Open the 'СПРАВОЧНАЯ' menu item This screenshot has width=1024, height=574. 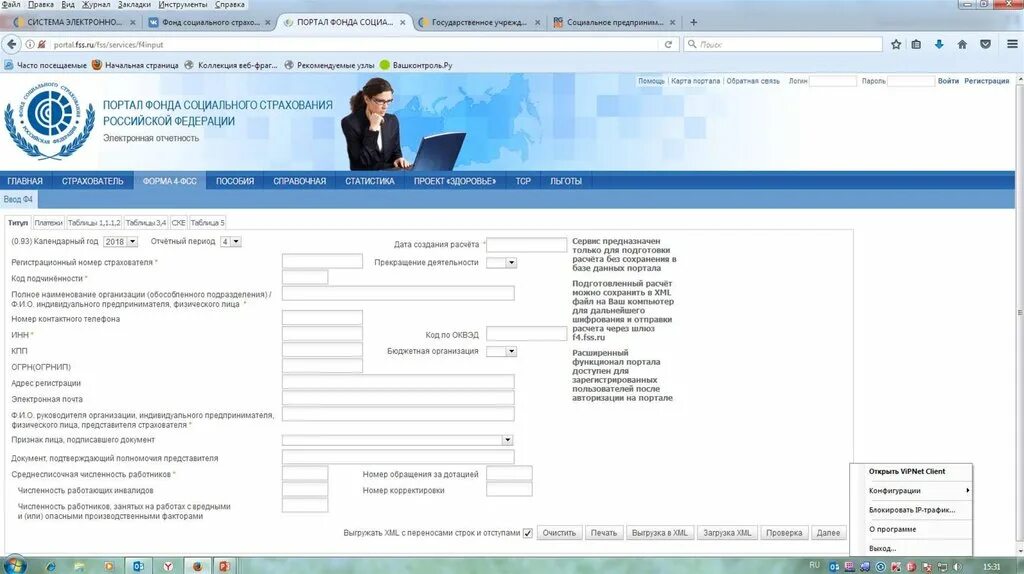300,181
